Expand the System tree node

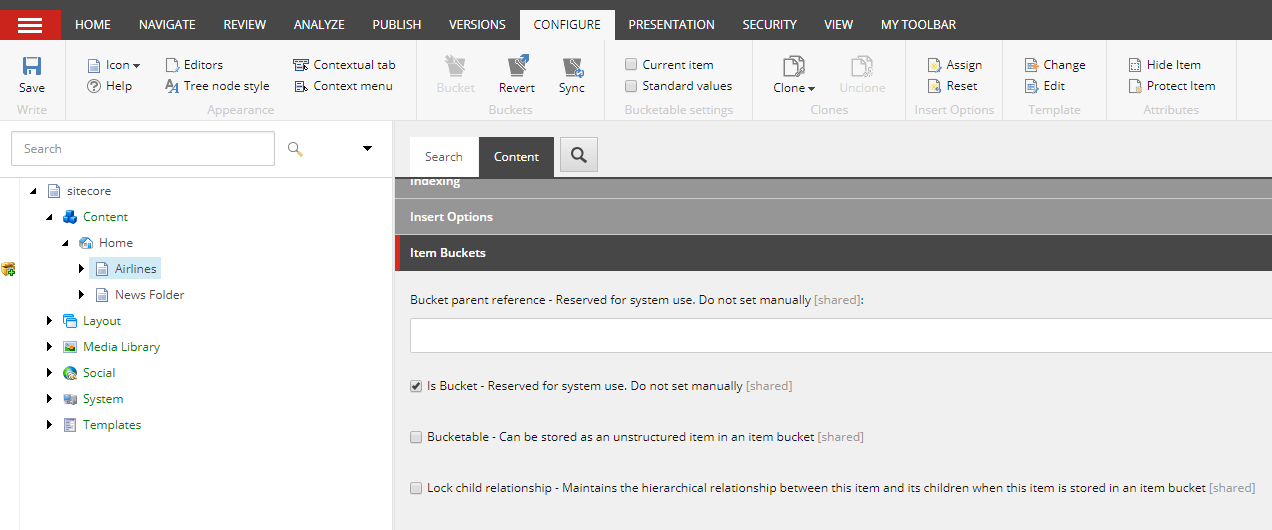50,399
